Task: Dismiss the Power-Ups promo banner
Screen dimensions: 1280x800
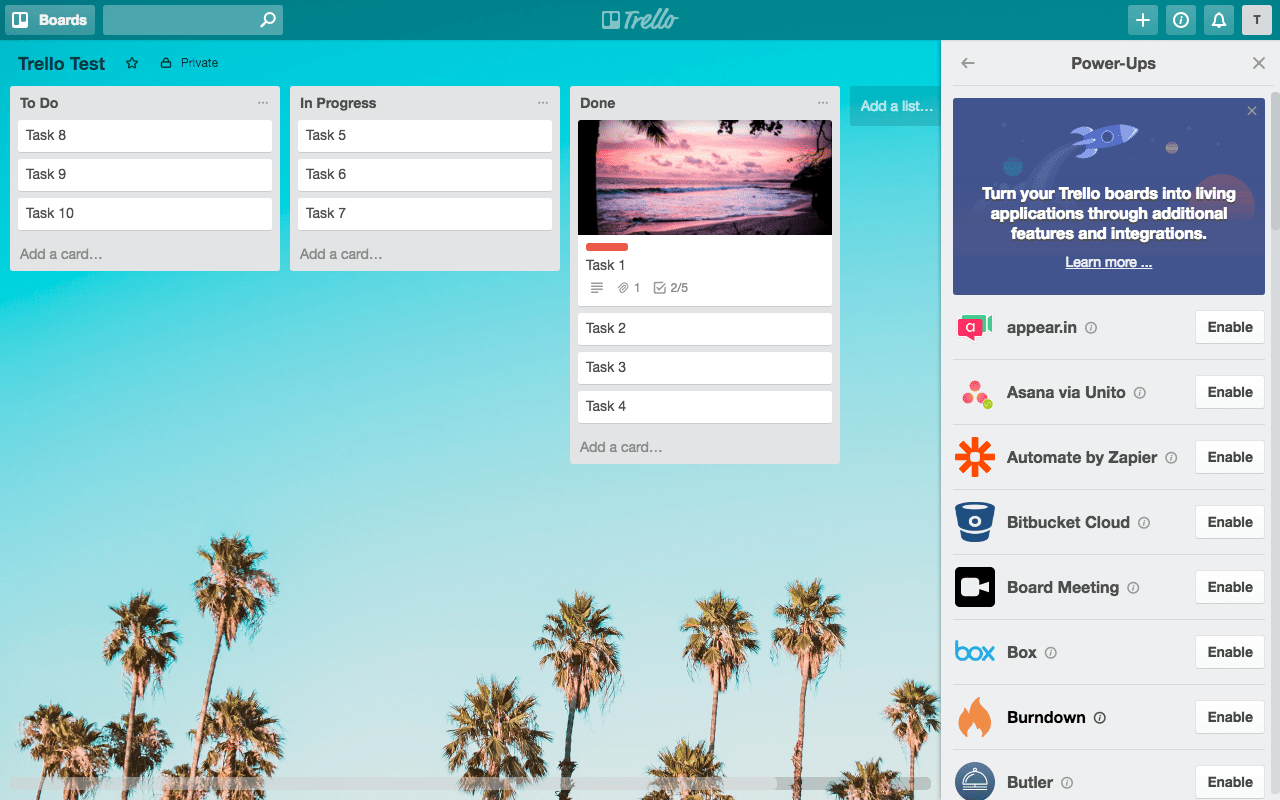Action: pos(1252,111)
